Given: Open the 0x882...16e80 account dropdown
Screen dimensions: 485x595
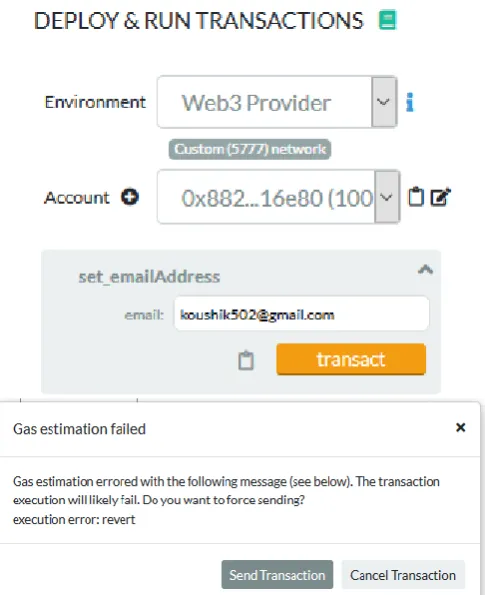Looking at the screenshot, I should point(279,197).
